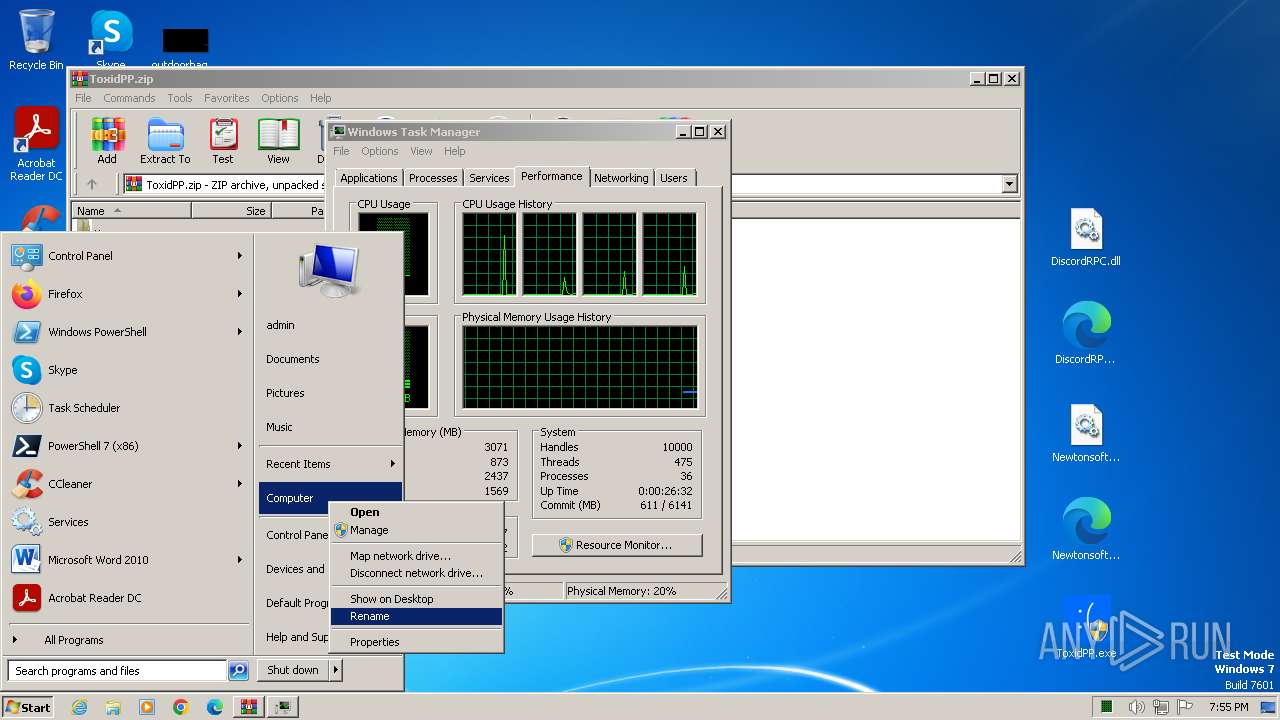Image resolution: width=1280 pixels, height=720 pixels.
Task: Expand CCleaner jump list arrow
Action: pos(240,484)
